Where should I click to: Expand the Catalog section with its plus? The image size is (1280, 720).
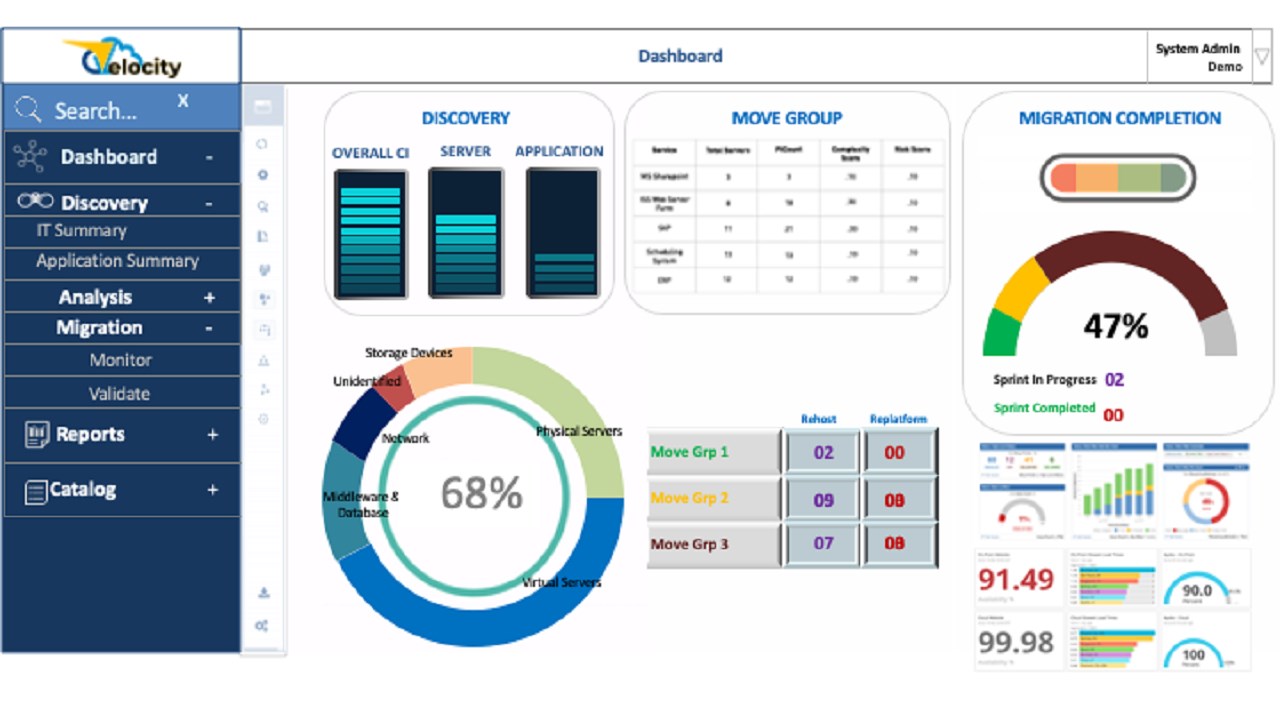[x=212, y=490]
